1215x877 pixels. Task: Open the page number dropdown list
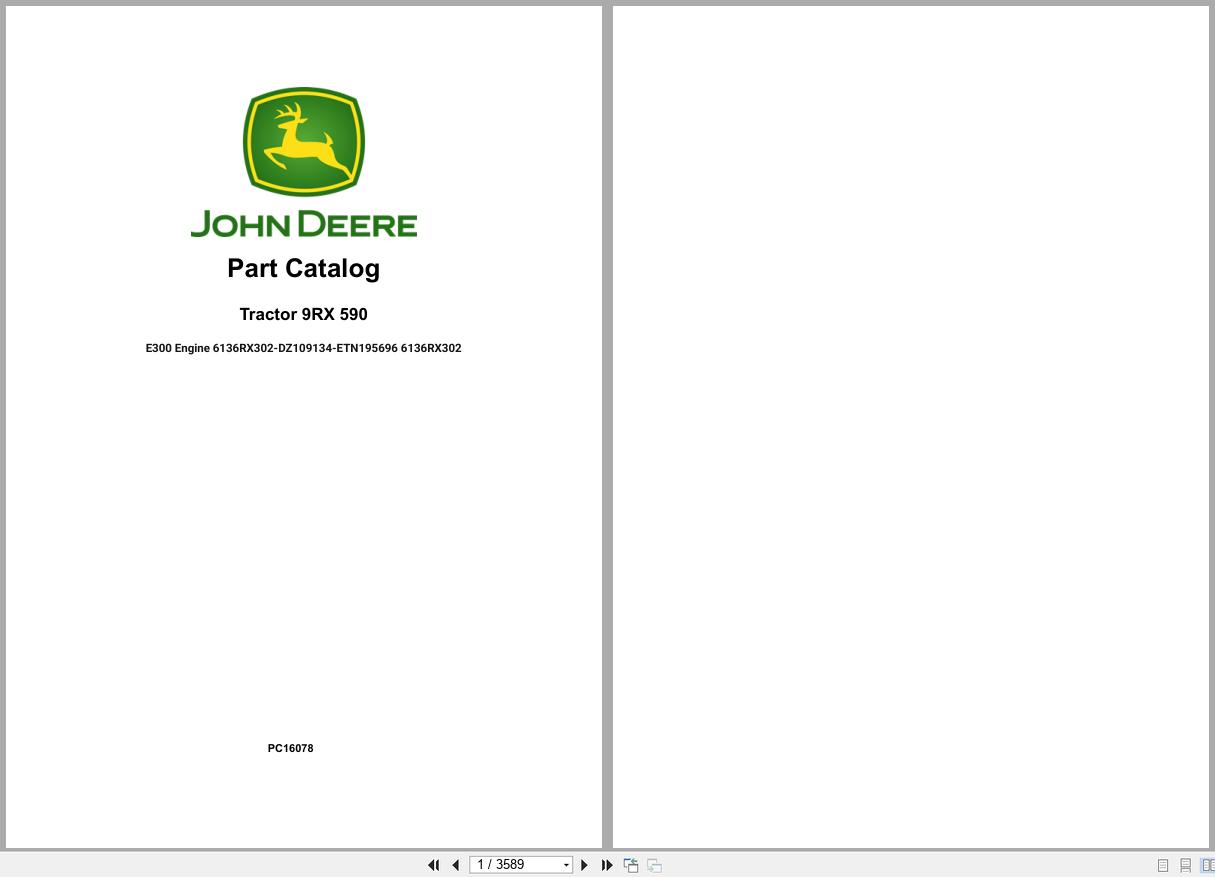566,865
